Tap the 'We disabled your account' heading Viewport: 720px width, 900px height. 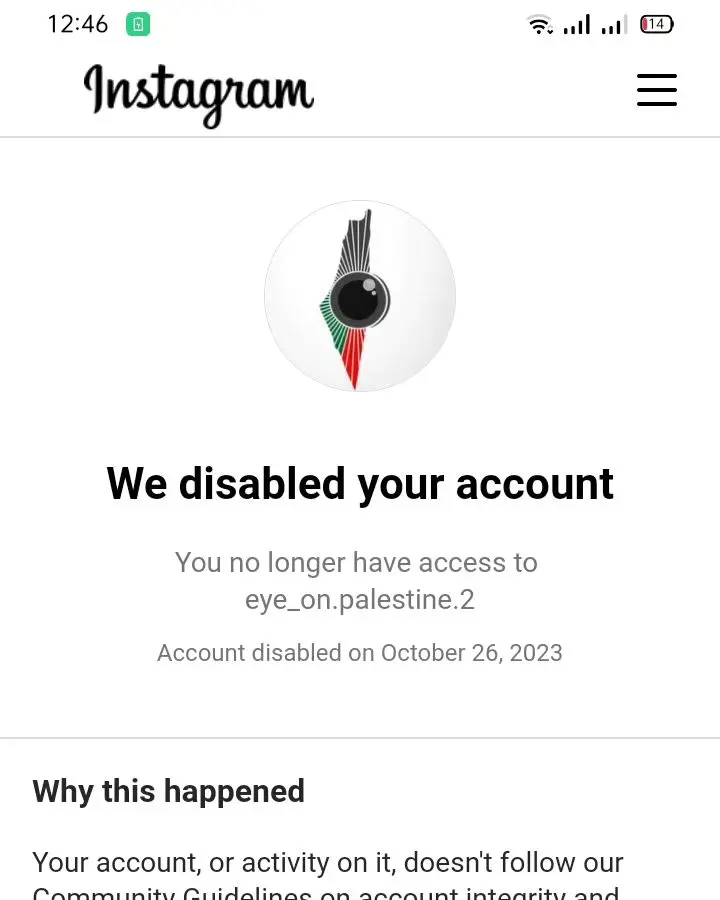(x=360, y=484)
